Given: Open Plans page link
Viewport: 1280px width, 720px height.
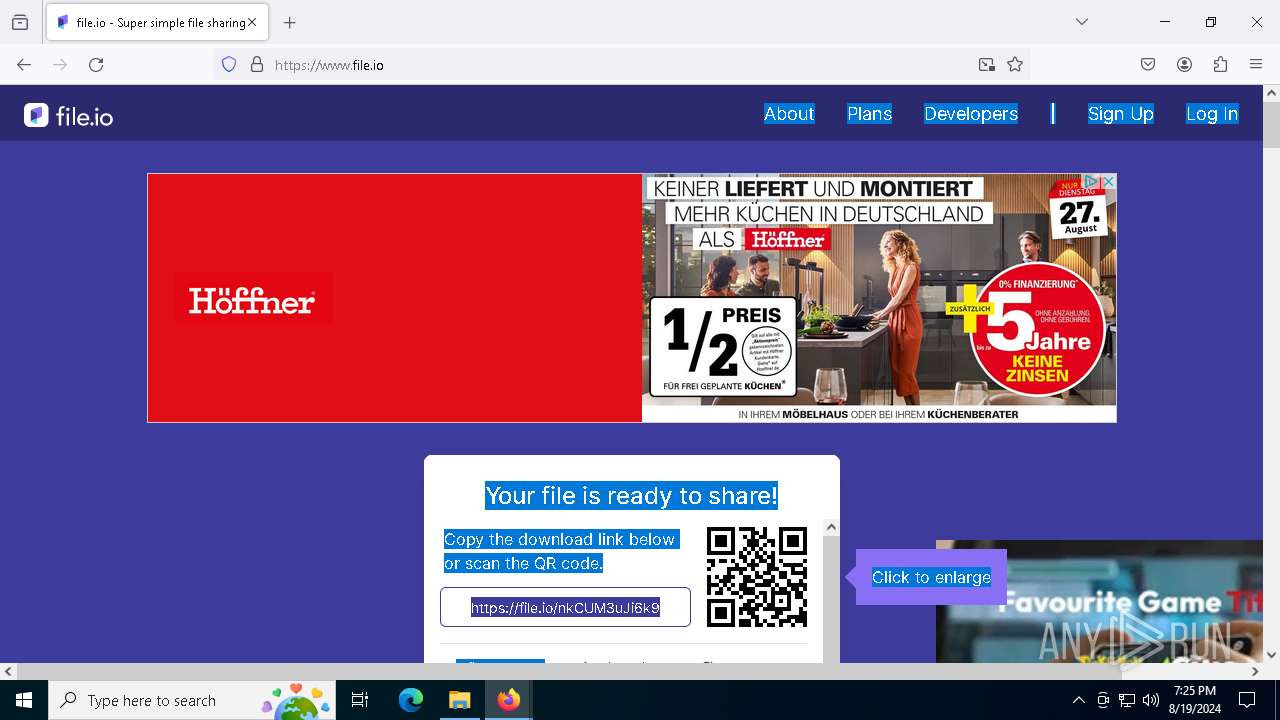Looking at the screenshot, I should click(869, 114).
